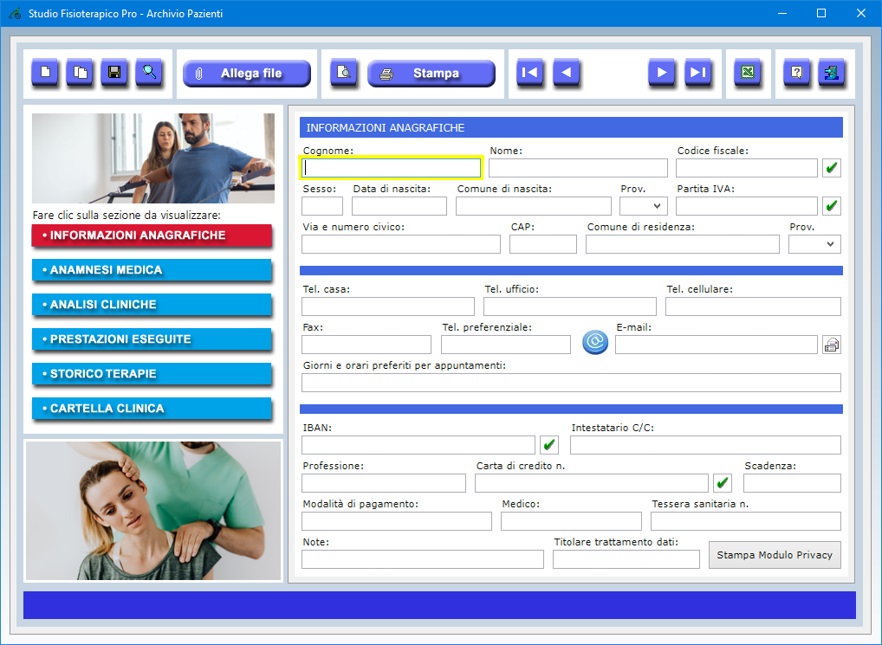
Task: Click the Titolare trattamento dati field
Action: pyautogui.click(x=626, y=560)
